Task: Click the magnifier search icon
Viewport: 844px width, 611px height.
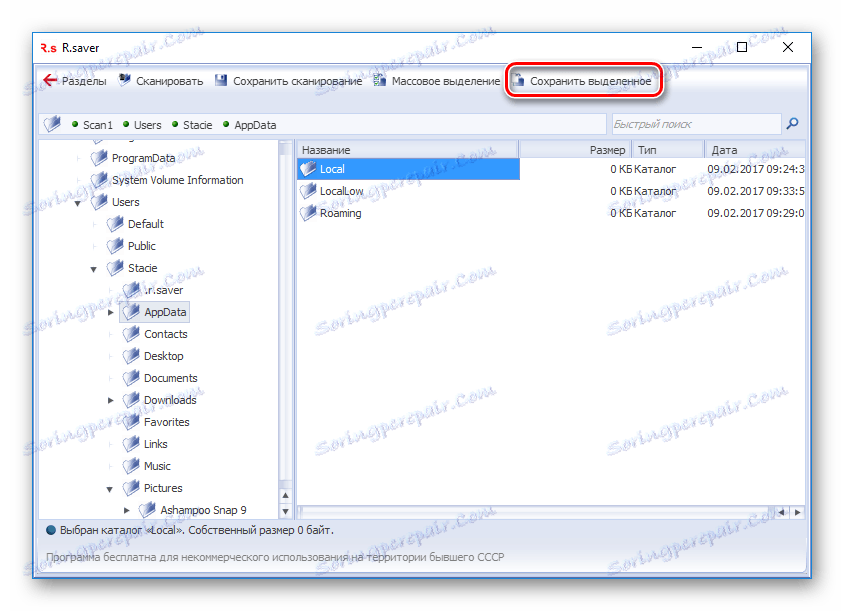Action: [792, 124]
